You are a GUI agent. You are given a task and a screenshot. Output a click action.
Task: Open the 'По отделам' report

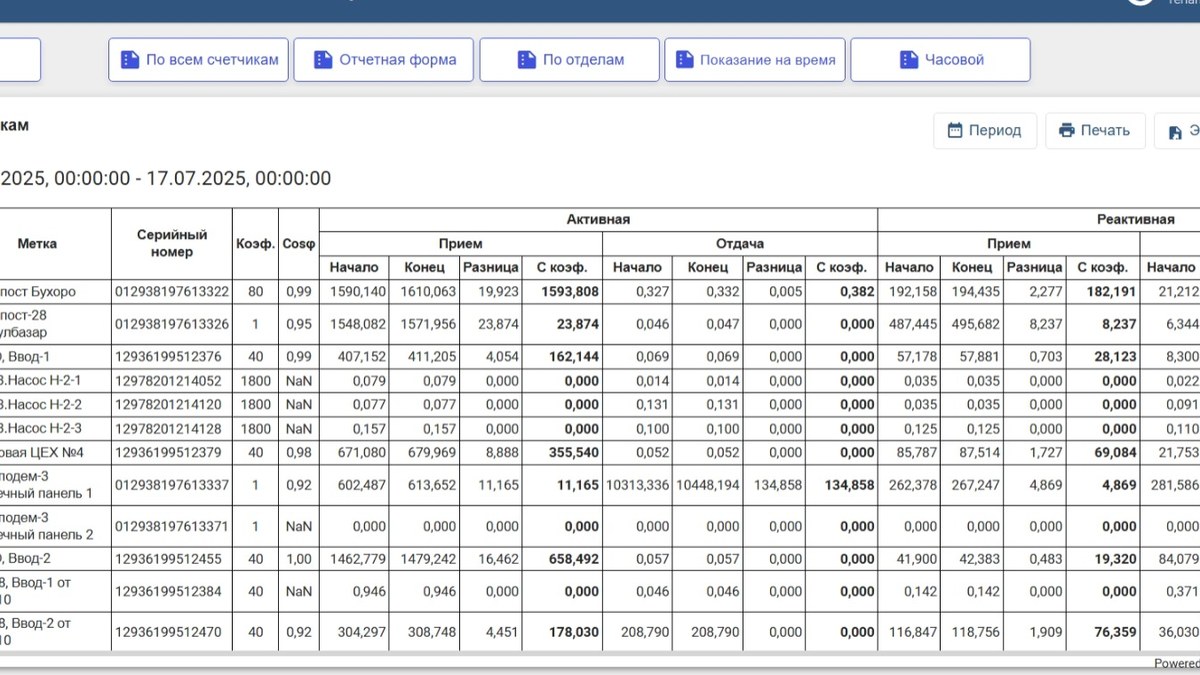(x=570, y=60)
